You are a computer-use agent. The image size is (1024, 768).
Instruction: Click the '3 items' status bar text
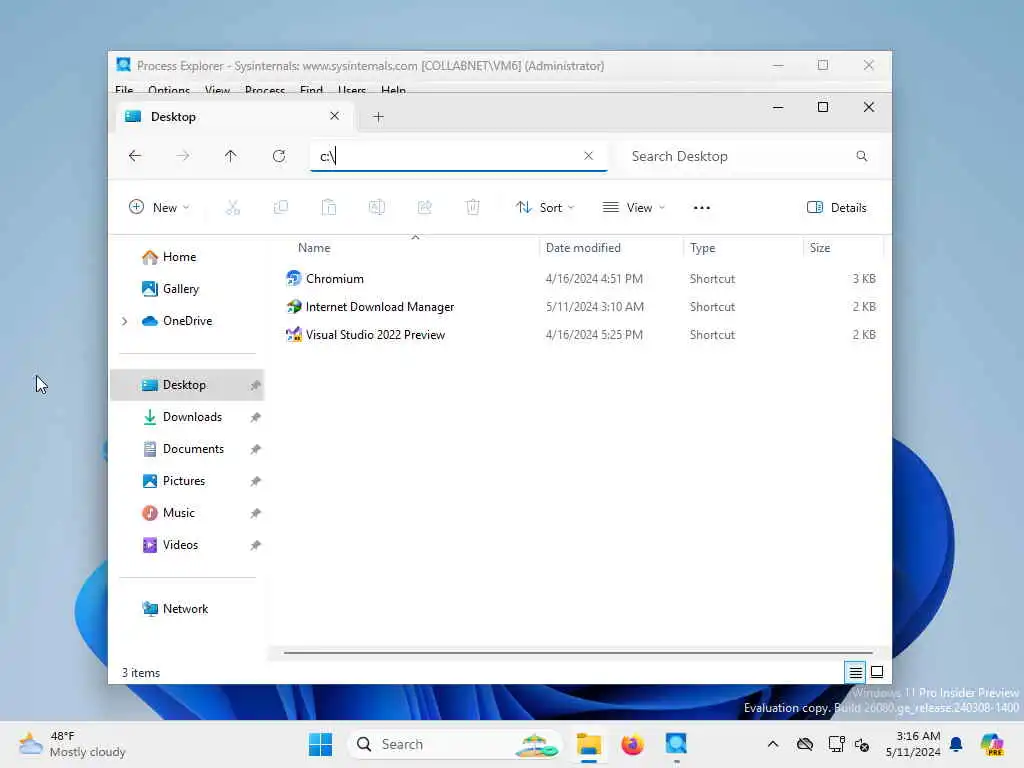pyautogui.click(x=140, y=673)
